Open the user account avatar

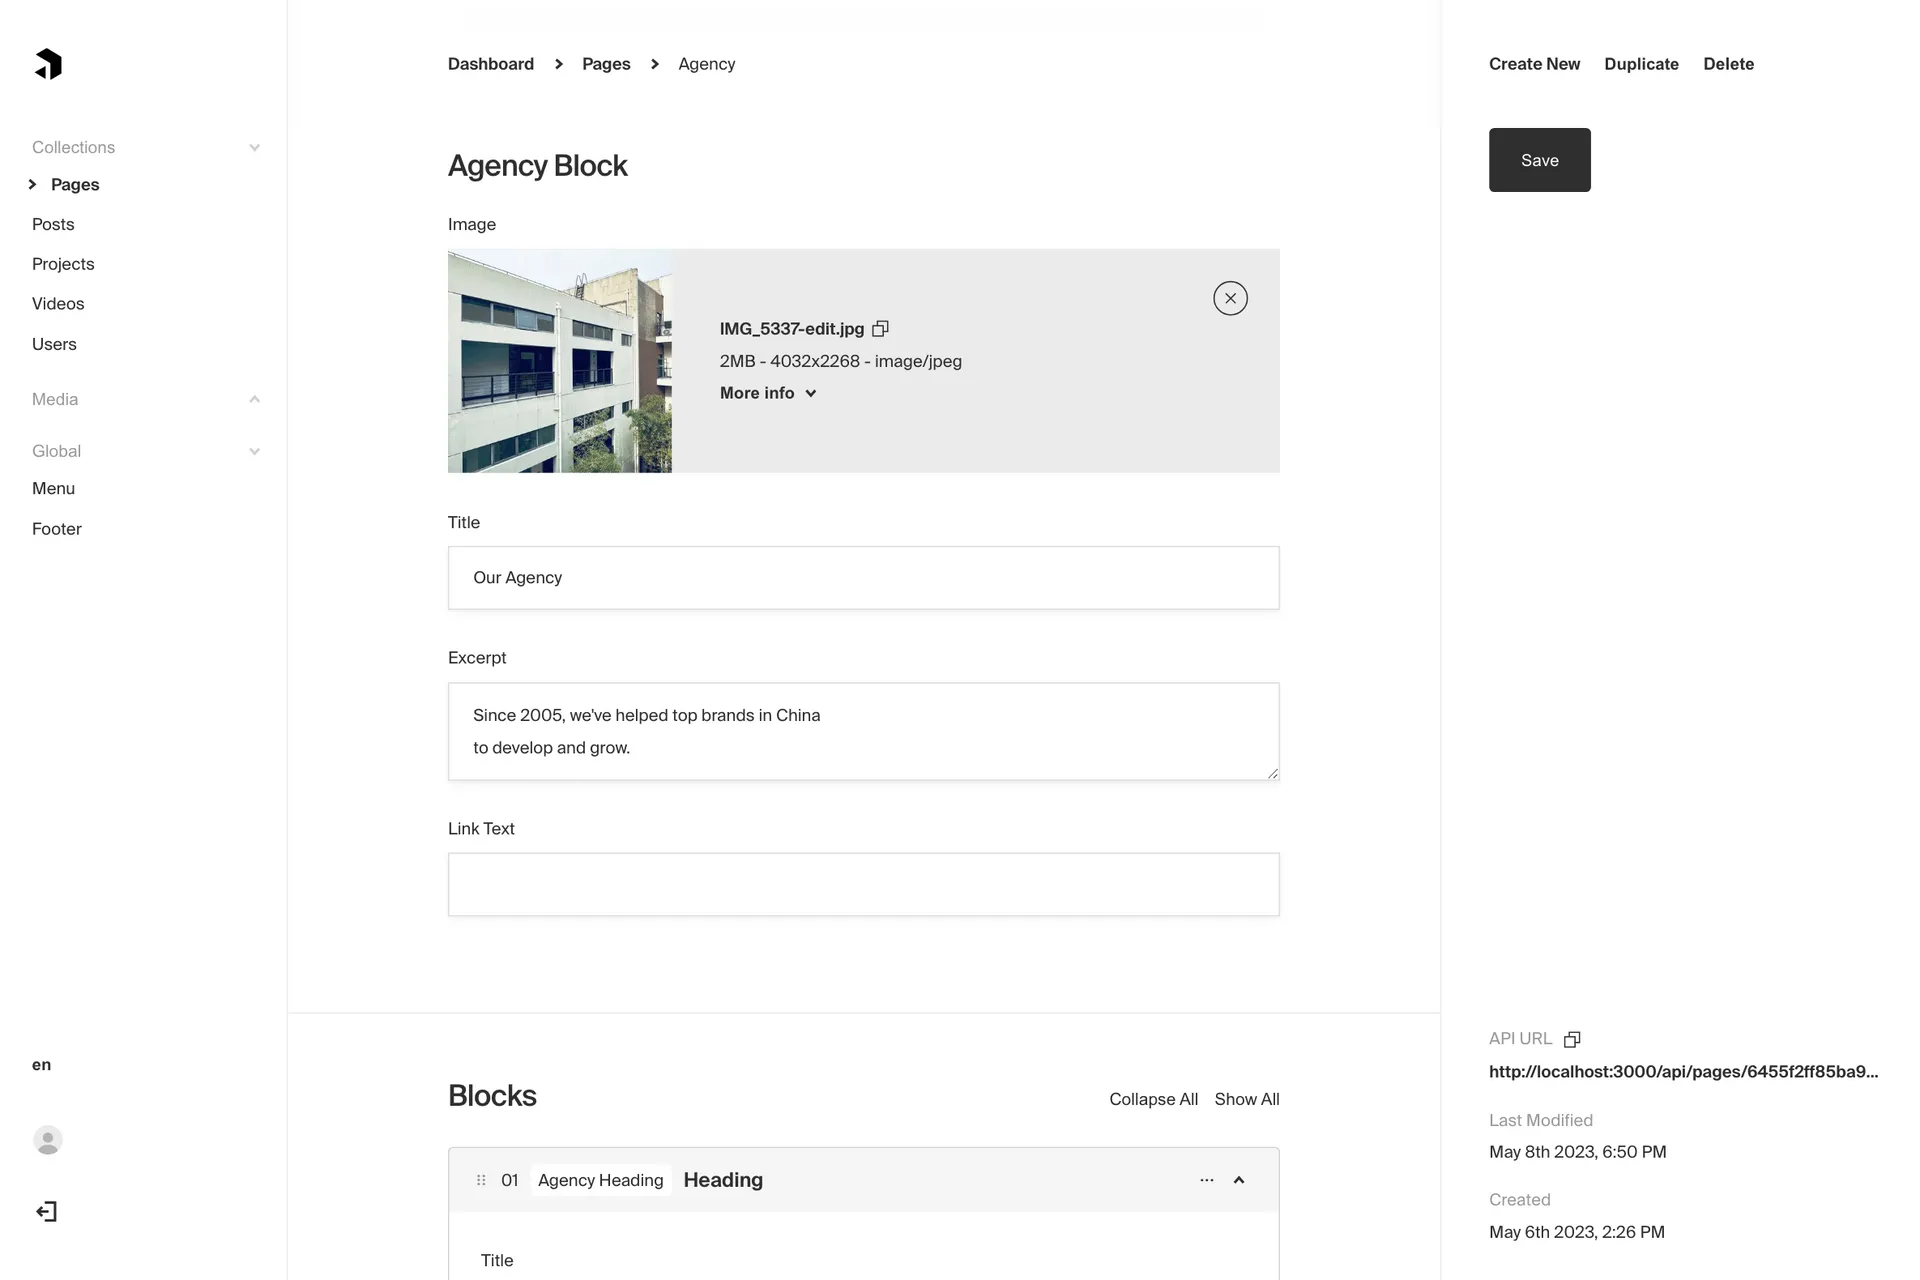point(48,1140)
